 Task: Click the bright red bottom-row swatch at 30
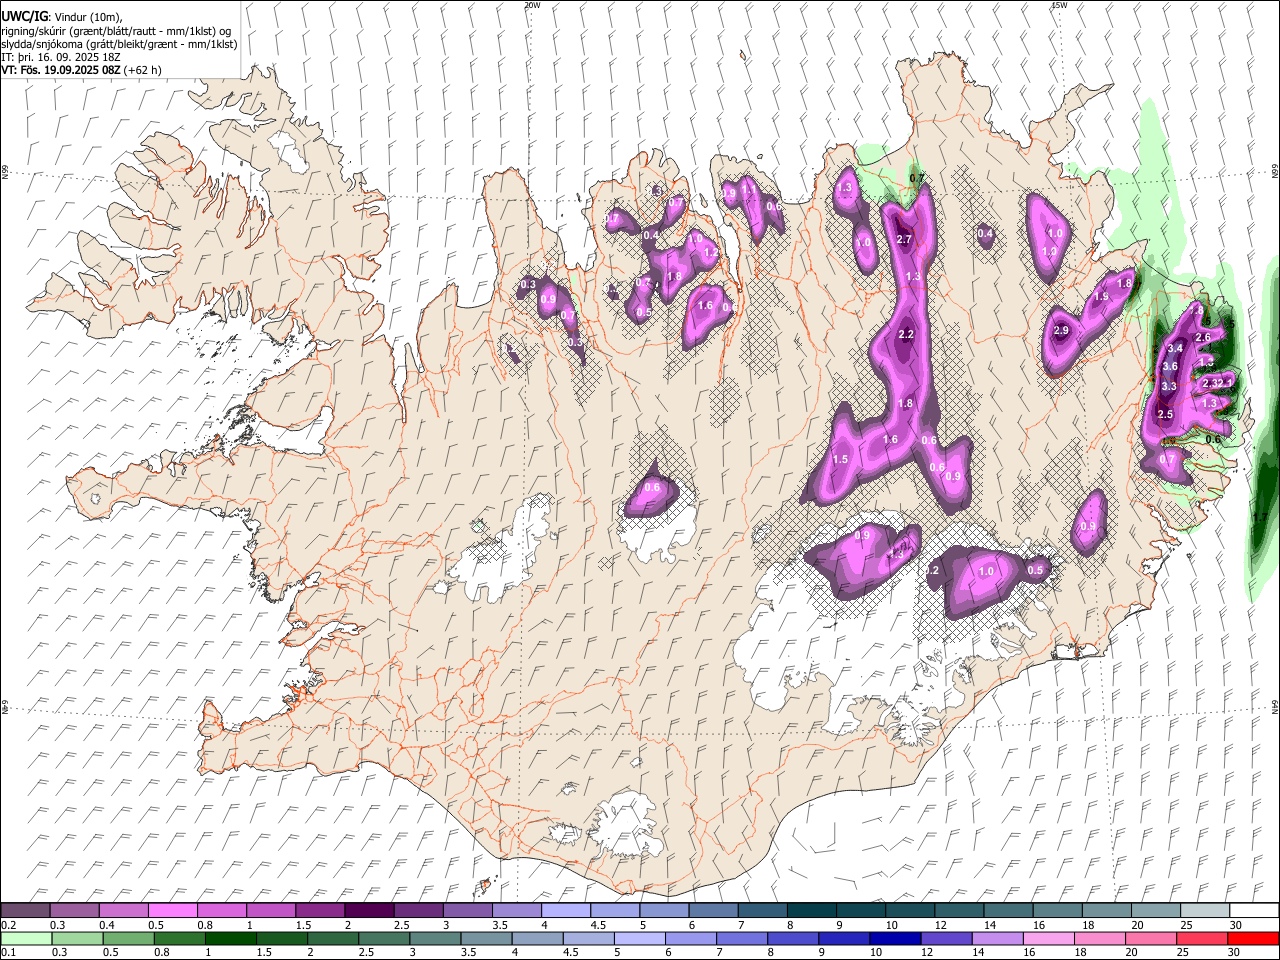click(1254, 938)
